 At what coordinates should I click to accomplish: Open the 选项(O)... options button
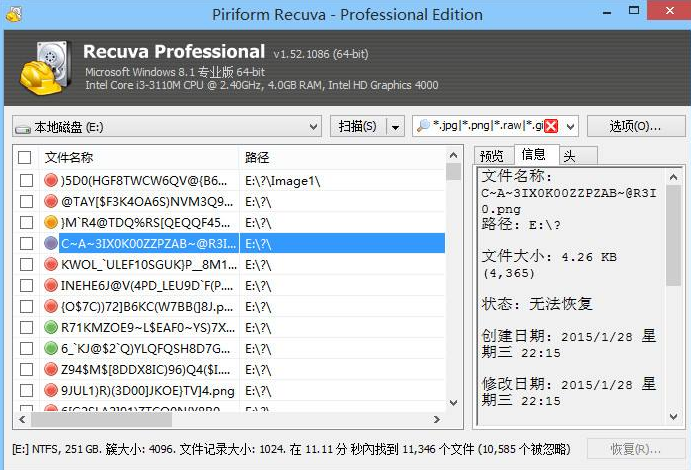coord(635,127)
